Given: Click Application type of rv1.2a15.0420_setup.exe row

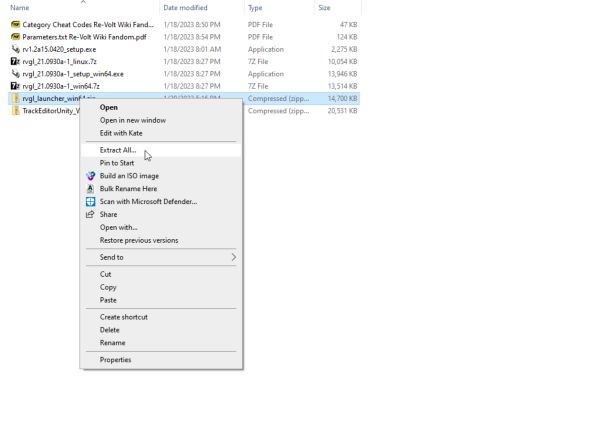Looking at the screenshot, I should [x=266, y=49].
